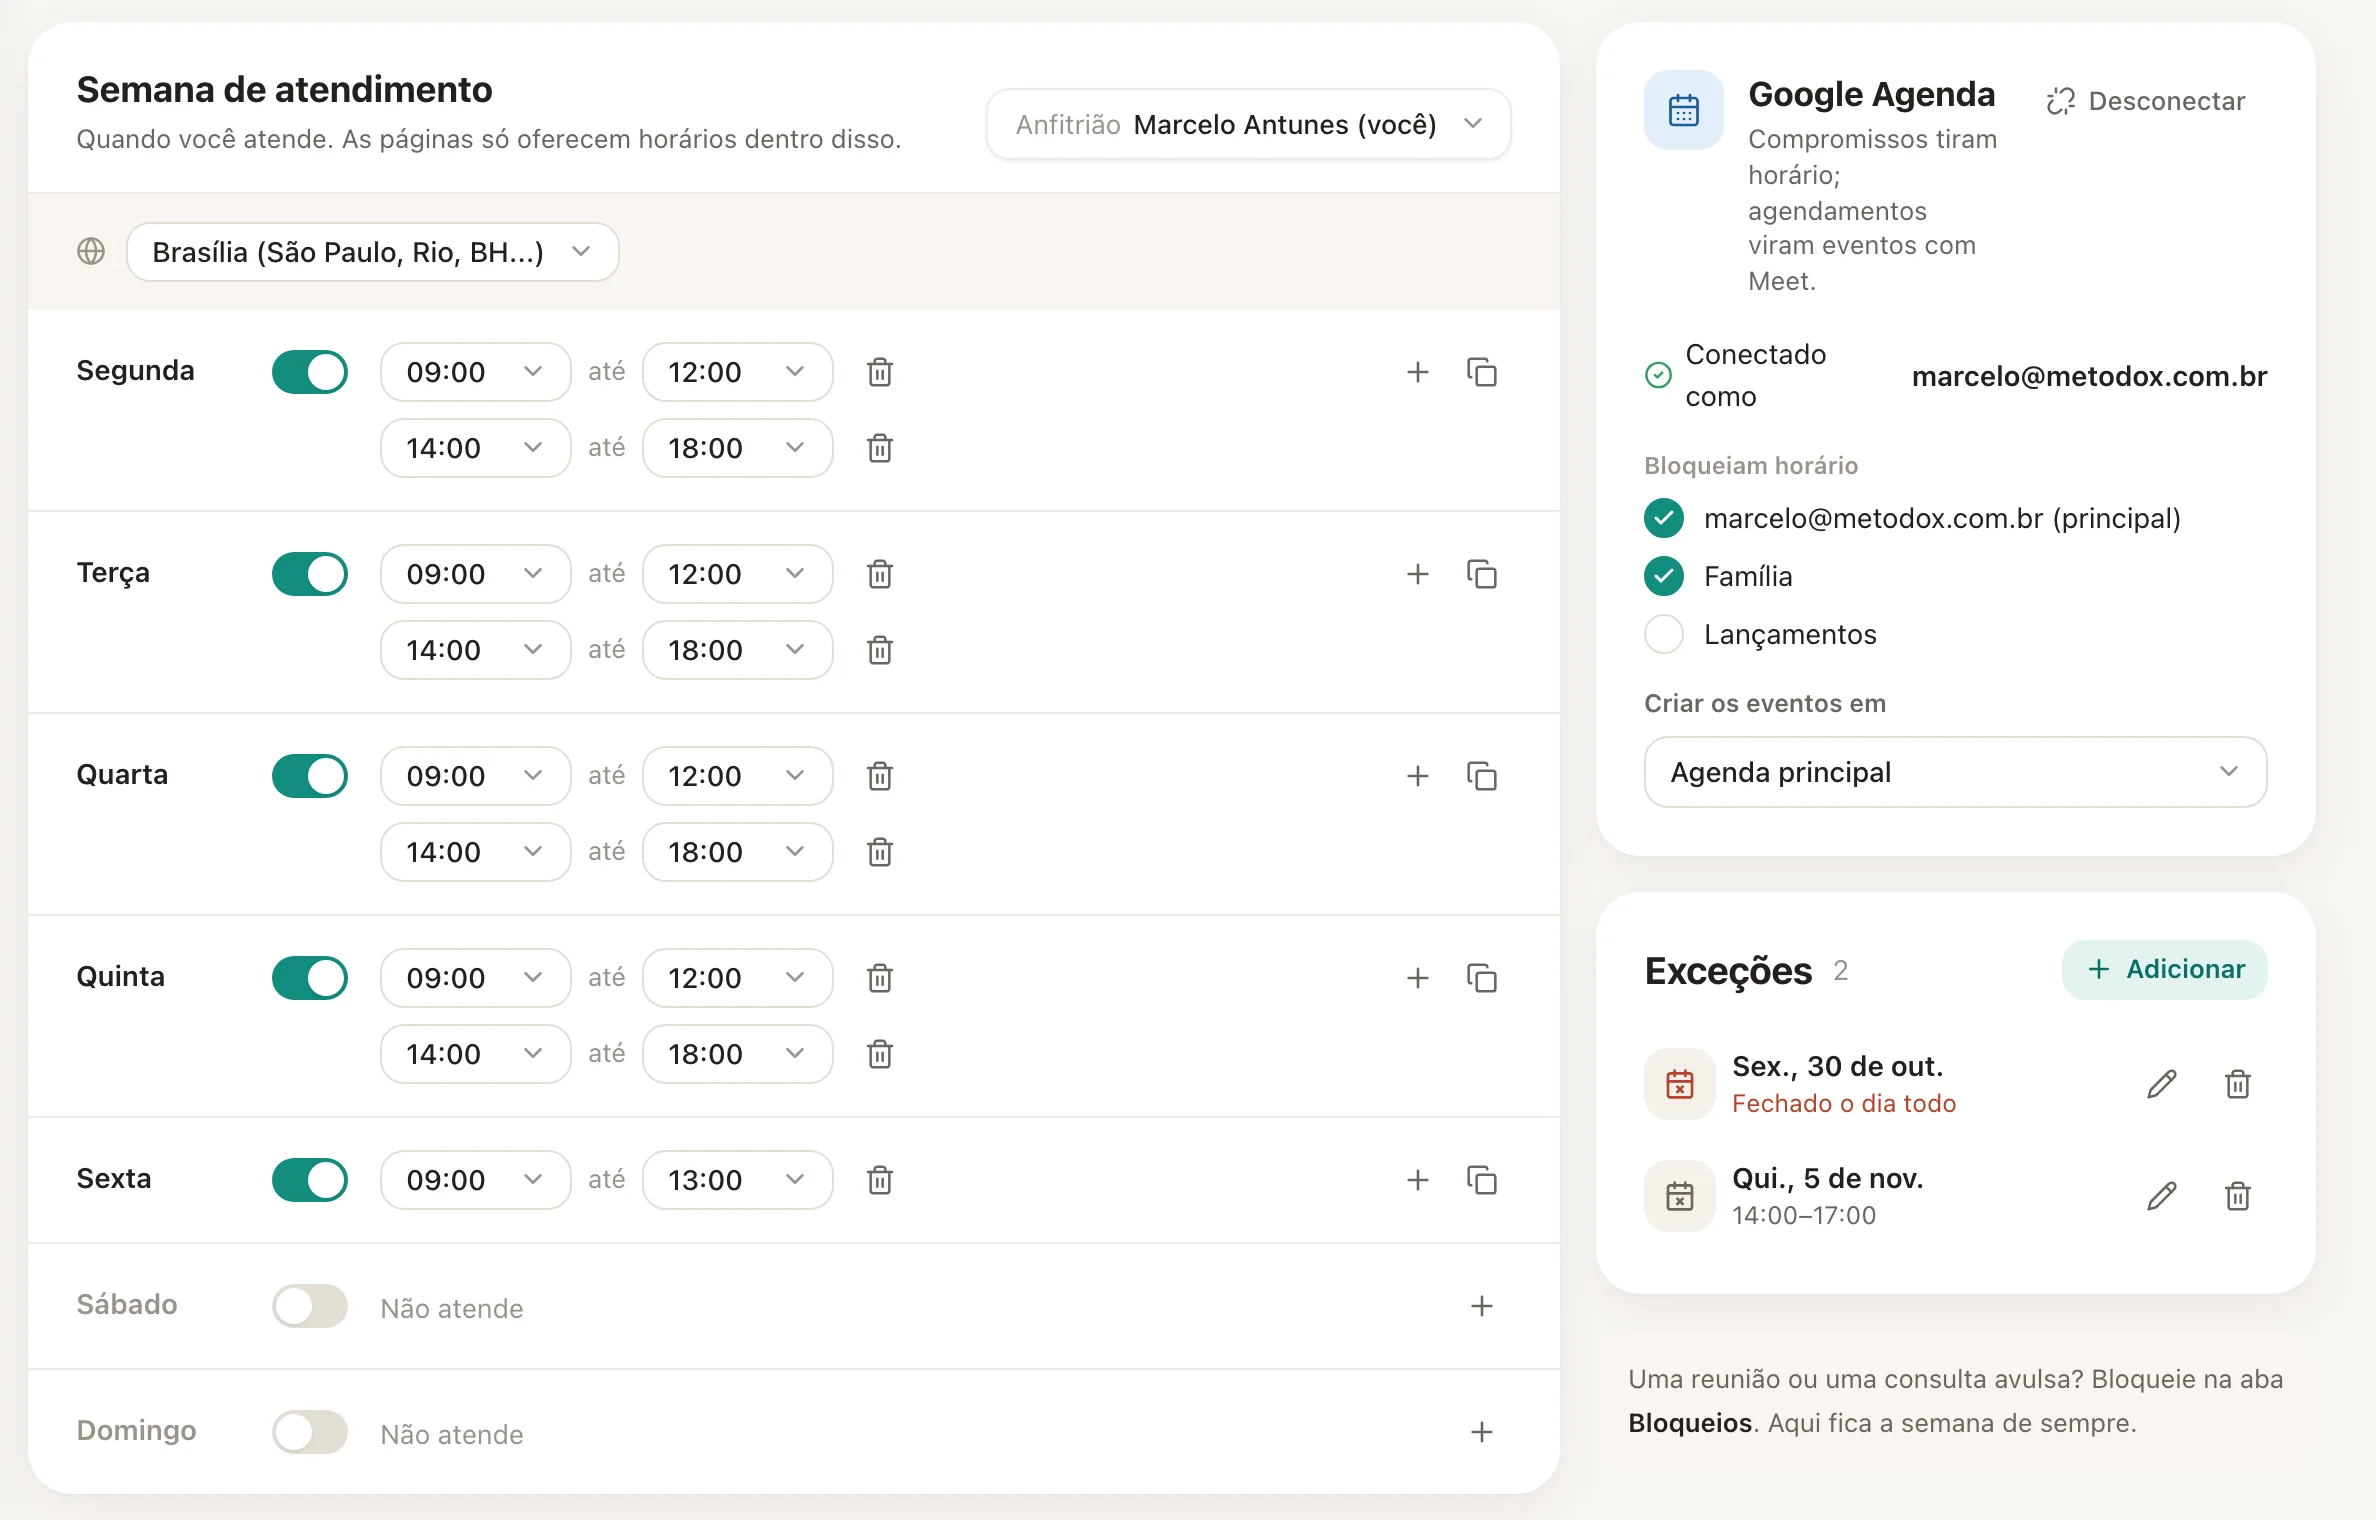Delete the Sex., 30 de out. exception

pos(2238,1084)
